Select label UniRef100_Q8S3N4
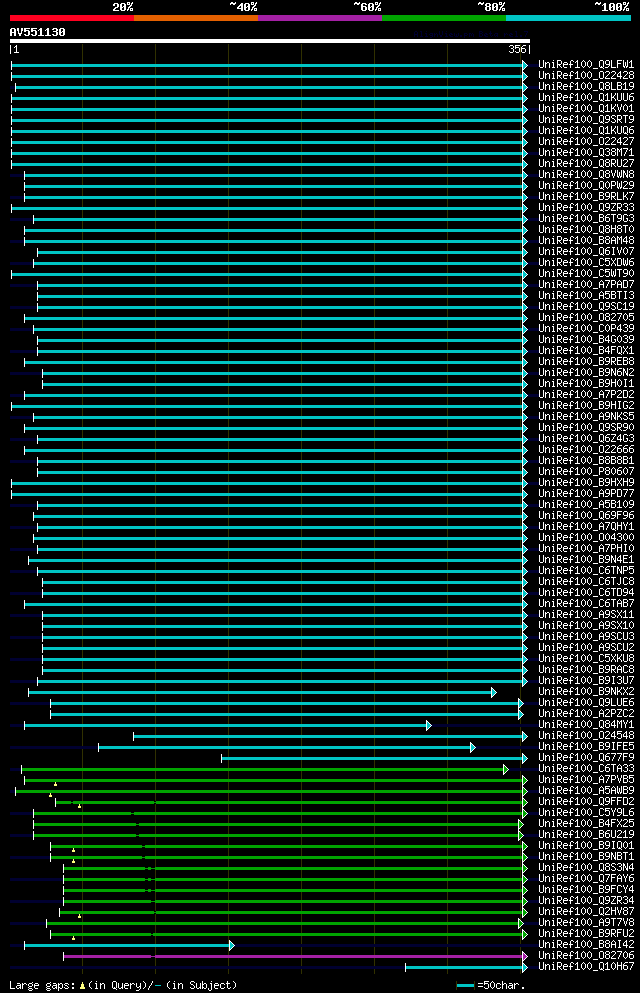 coord(586,868)
